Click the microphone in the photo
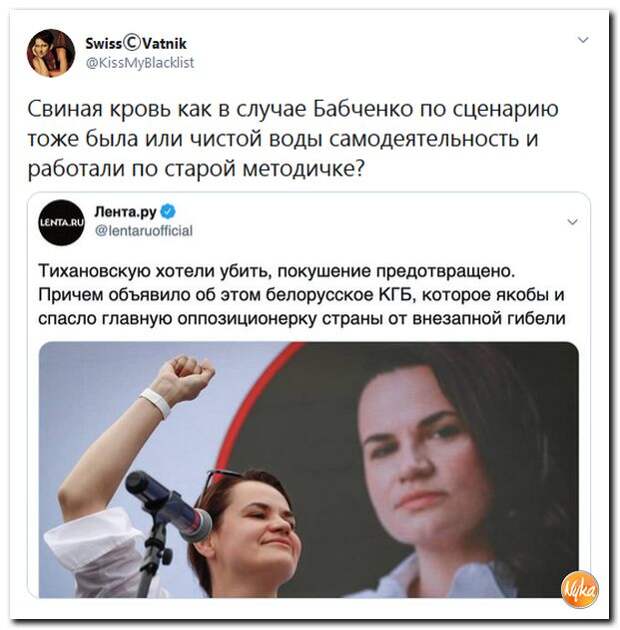This screenshot has height=630, width=620. click(x=168, y=505)
